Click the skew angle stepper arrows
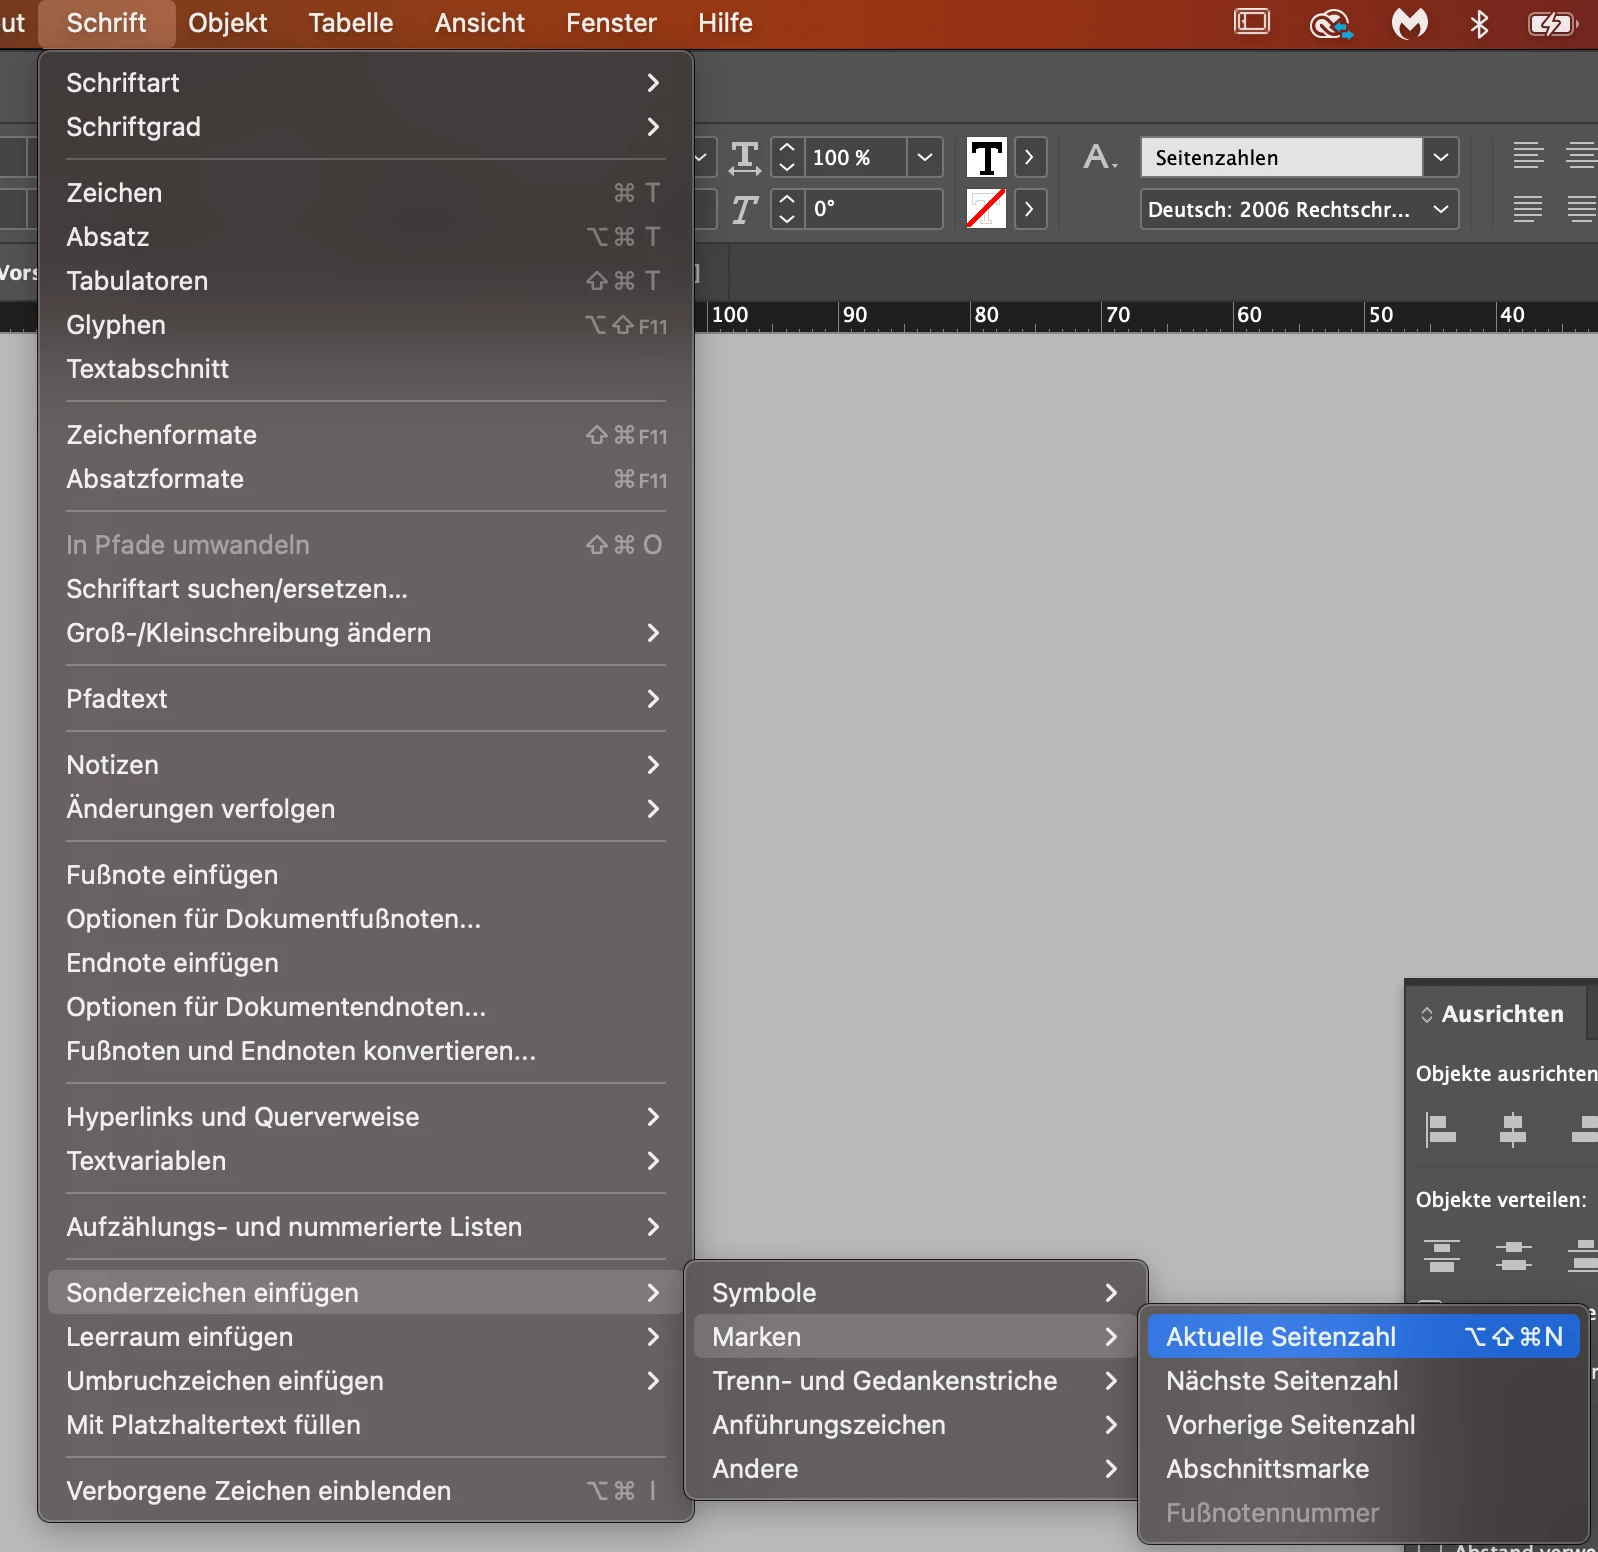 point(787,209)
